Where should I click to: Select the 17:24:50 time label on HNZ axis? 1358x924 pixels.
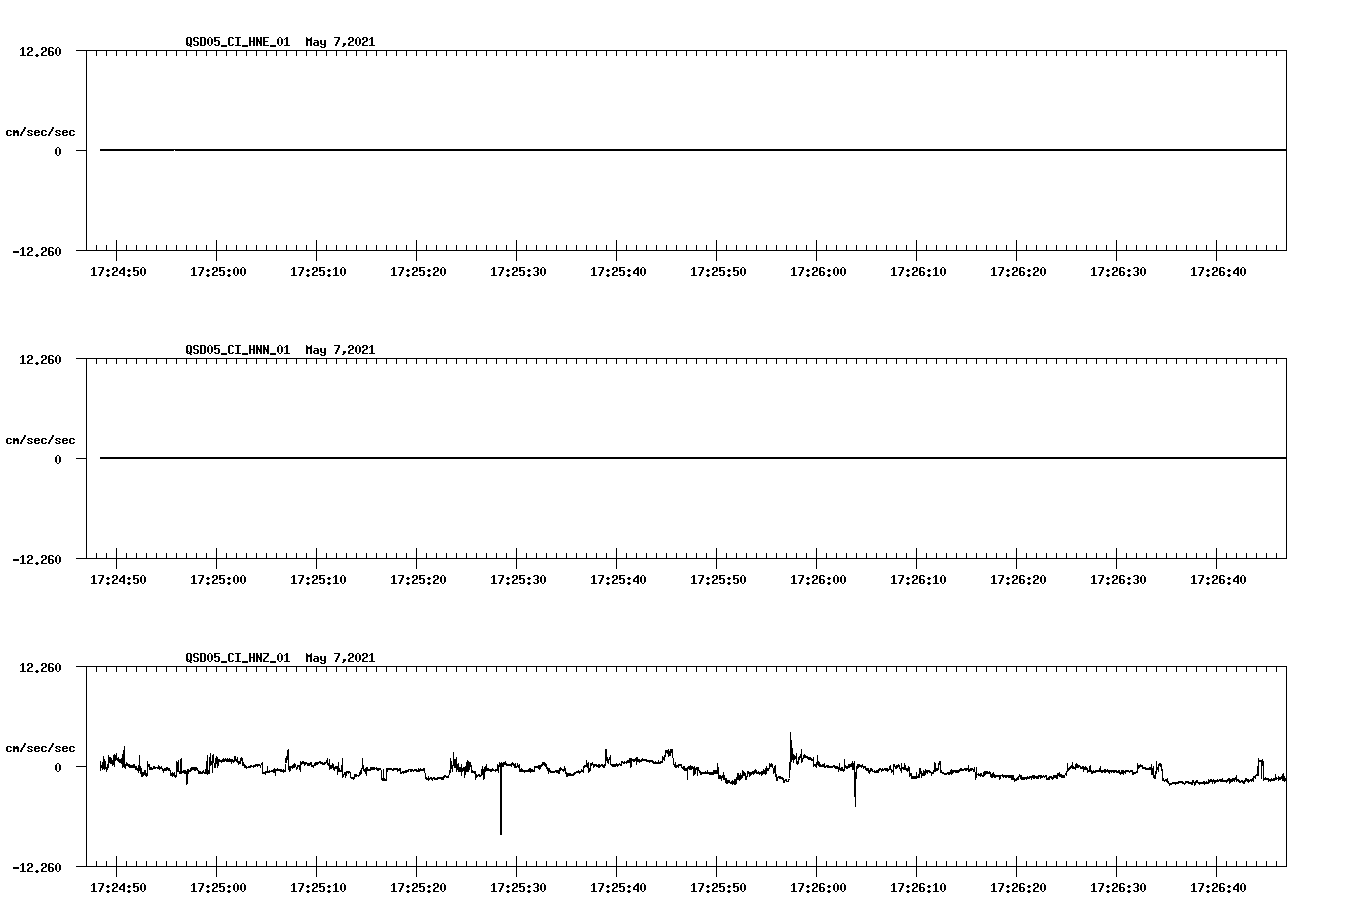pos(117,887)
